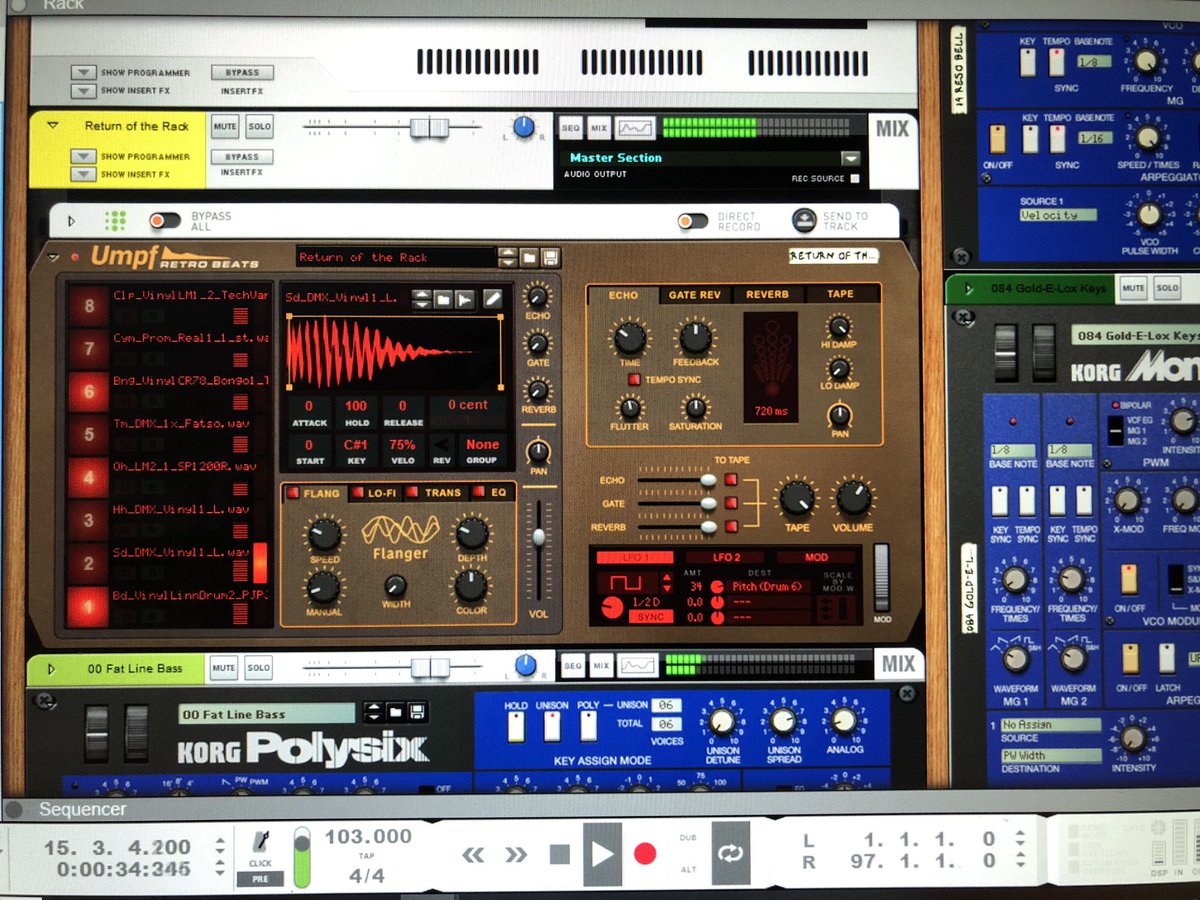Image resolution: width=1200 pixels, height=900 pixels.
Task: Expand the 00 Fat Line Bass device
Action: coord(52,669)
